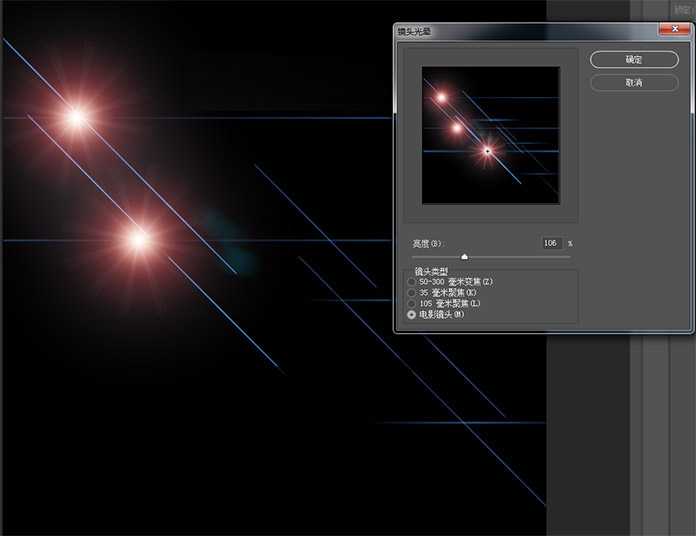The height and width of the screenshot is (536, 696).
Task: Click the 镜头类型 group heading
Action: tap(432, 271)
